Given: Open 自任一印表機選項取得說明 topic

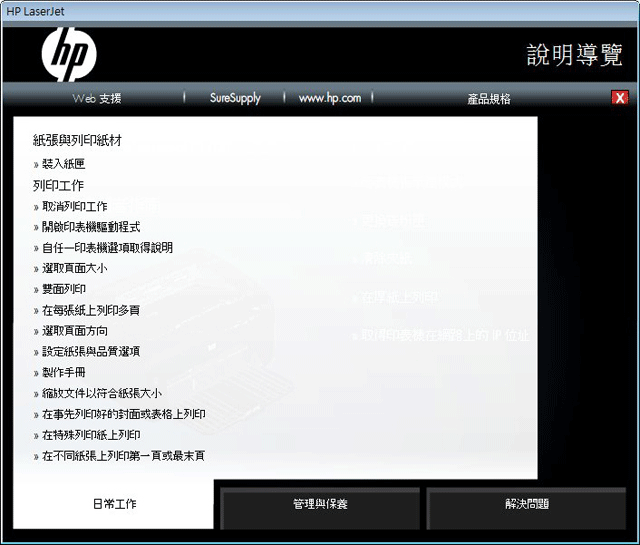Looking at the screenshot, I should click(107, 247).
